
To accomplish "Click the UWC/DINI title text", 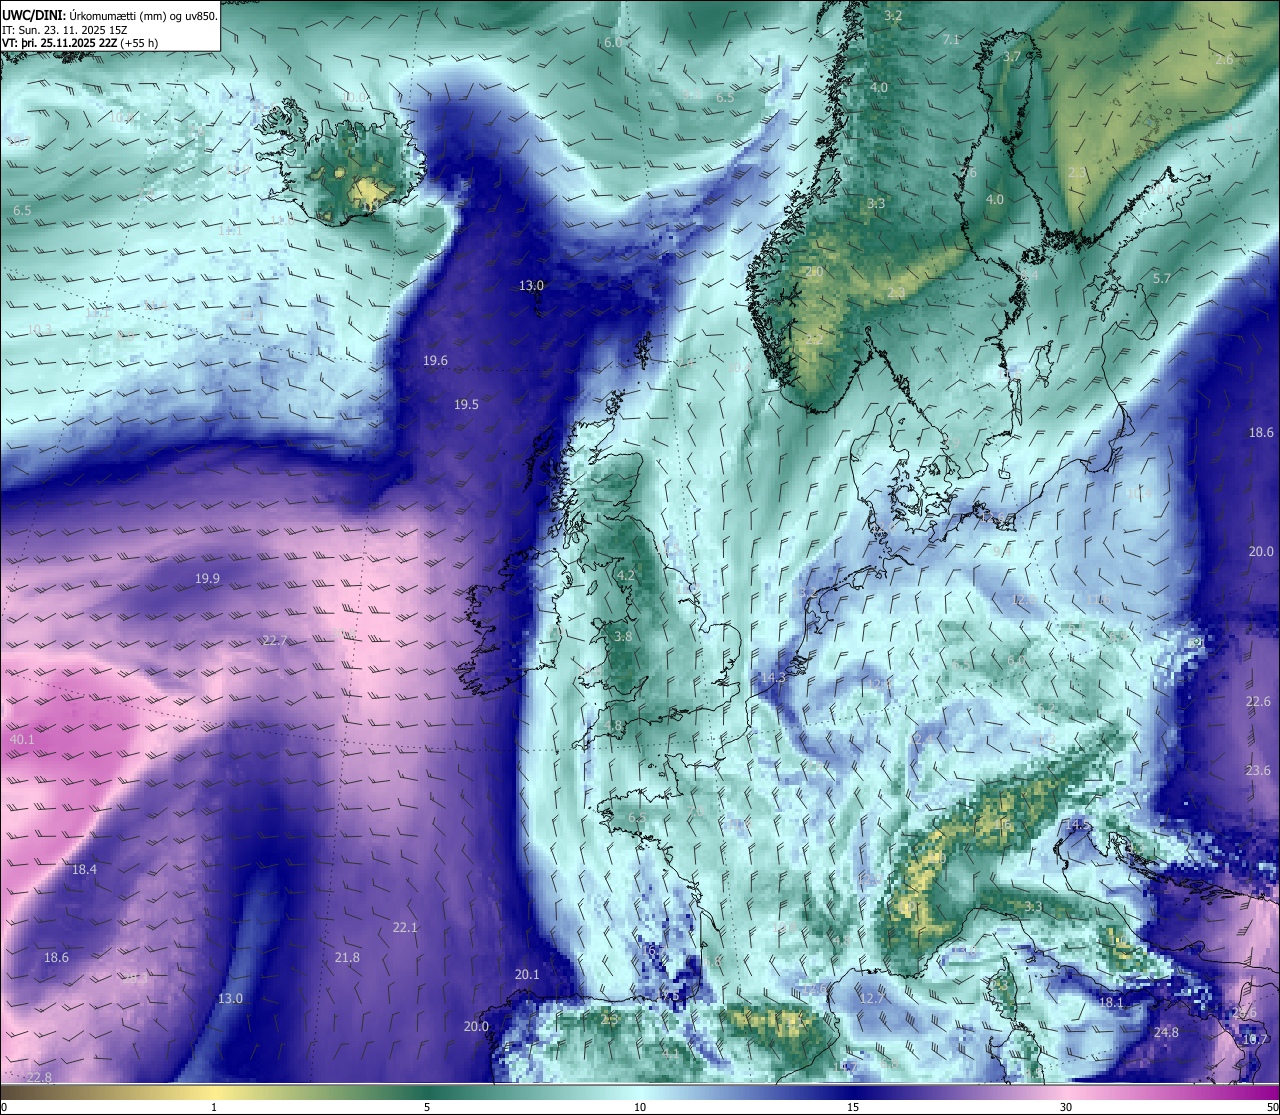I will [110, 15].
